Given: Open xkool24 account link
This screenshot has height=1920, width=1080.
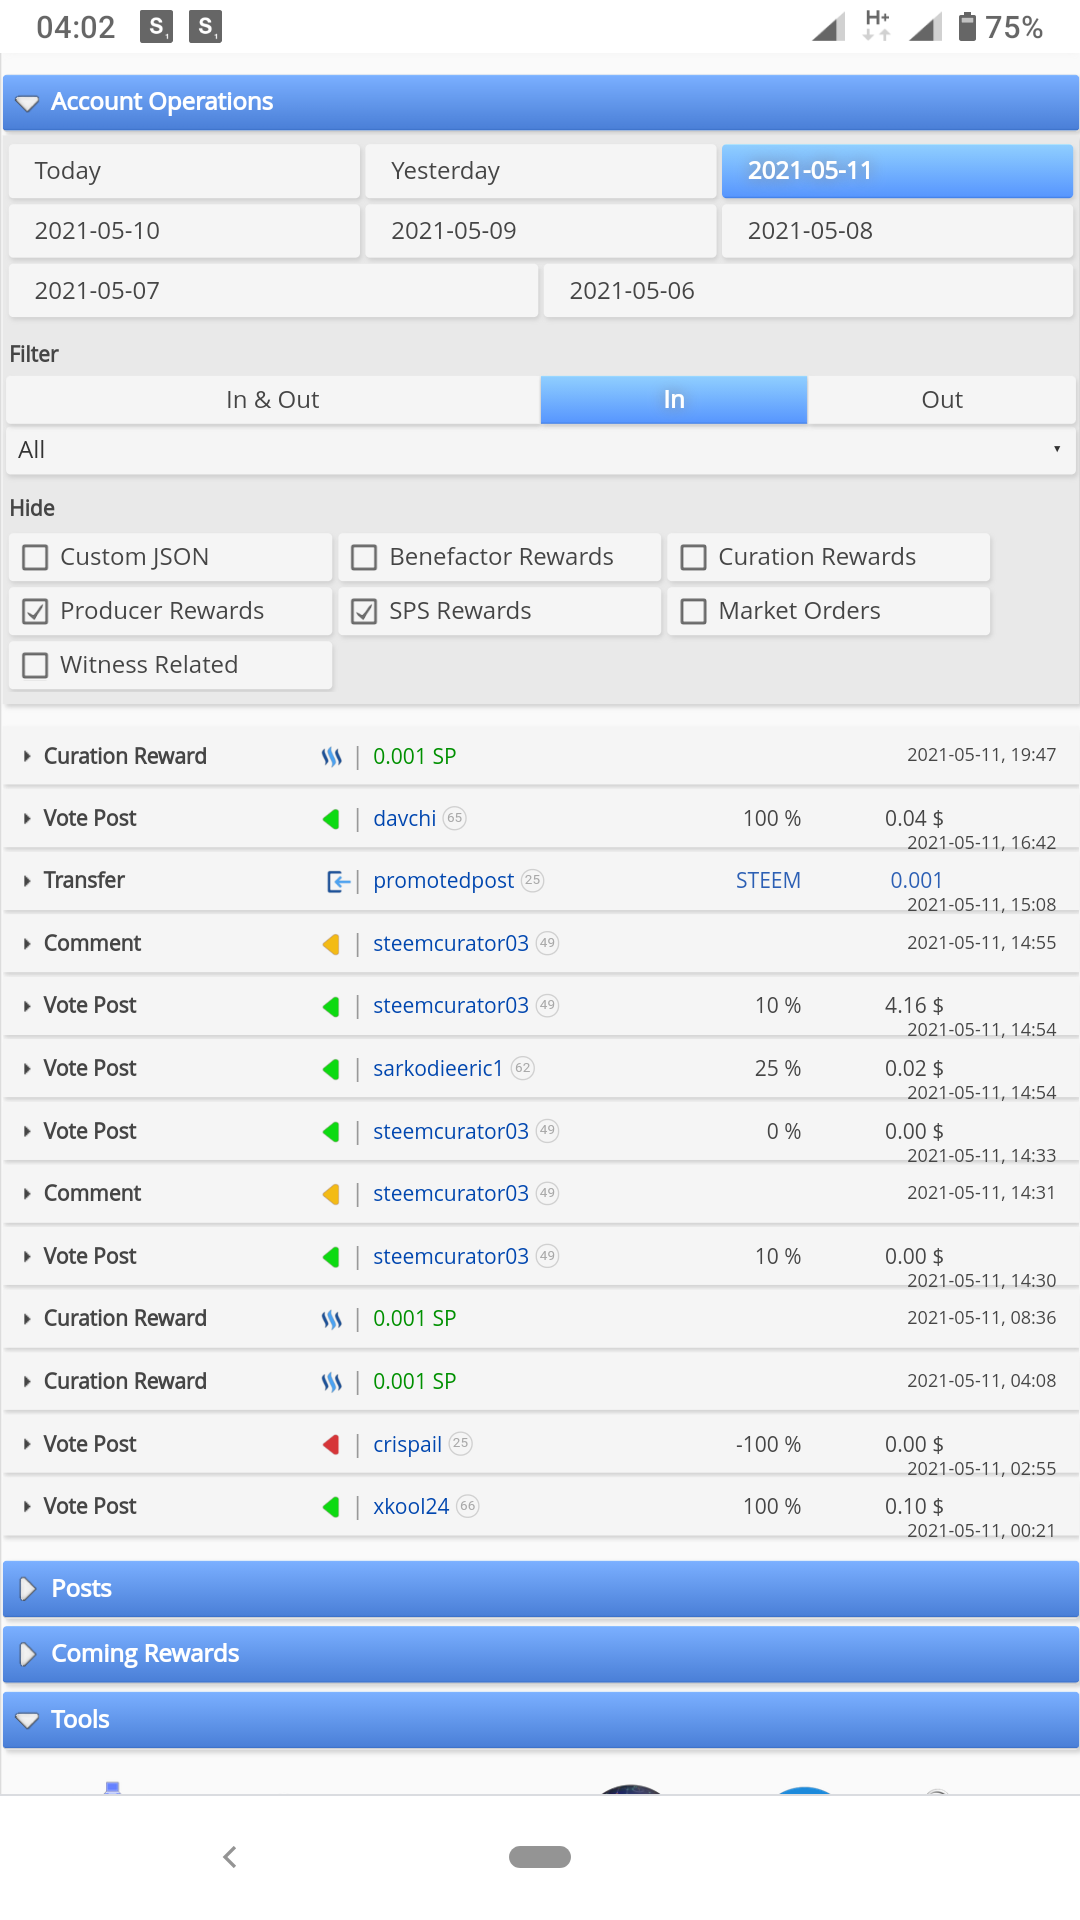Looking at the screenshot, I should coord(411,1507).
